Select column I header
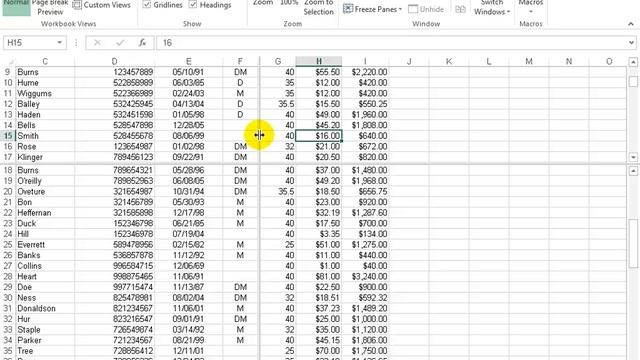This screenshot has height=360, width=640. click(365, 61)
